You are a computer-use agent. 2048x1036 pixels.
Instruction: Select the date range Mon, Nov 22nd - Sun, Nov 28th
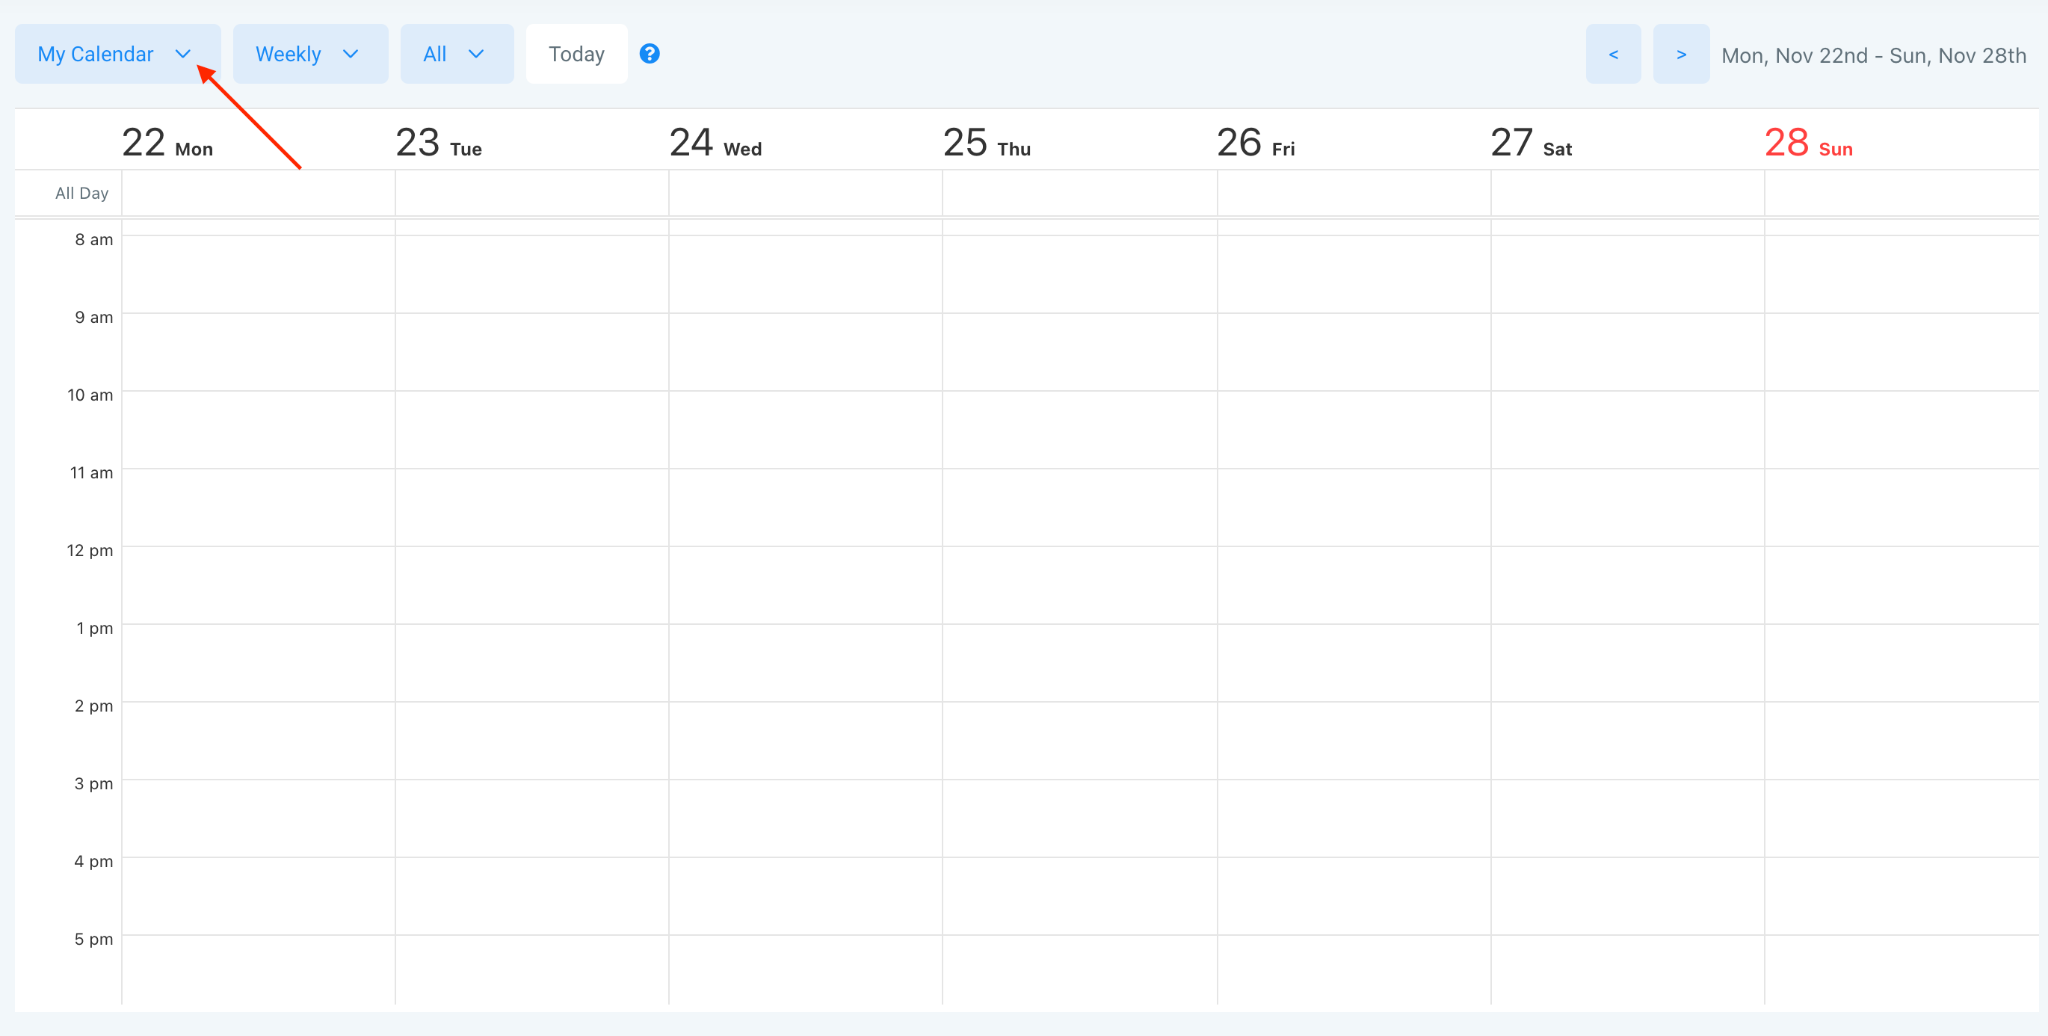[1874, 56]
